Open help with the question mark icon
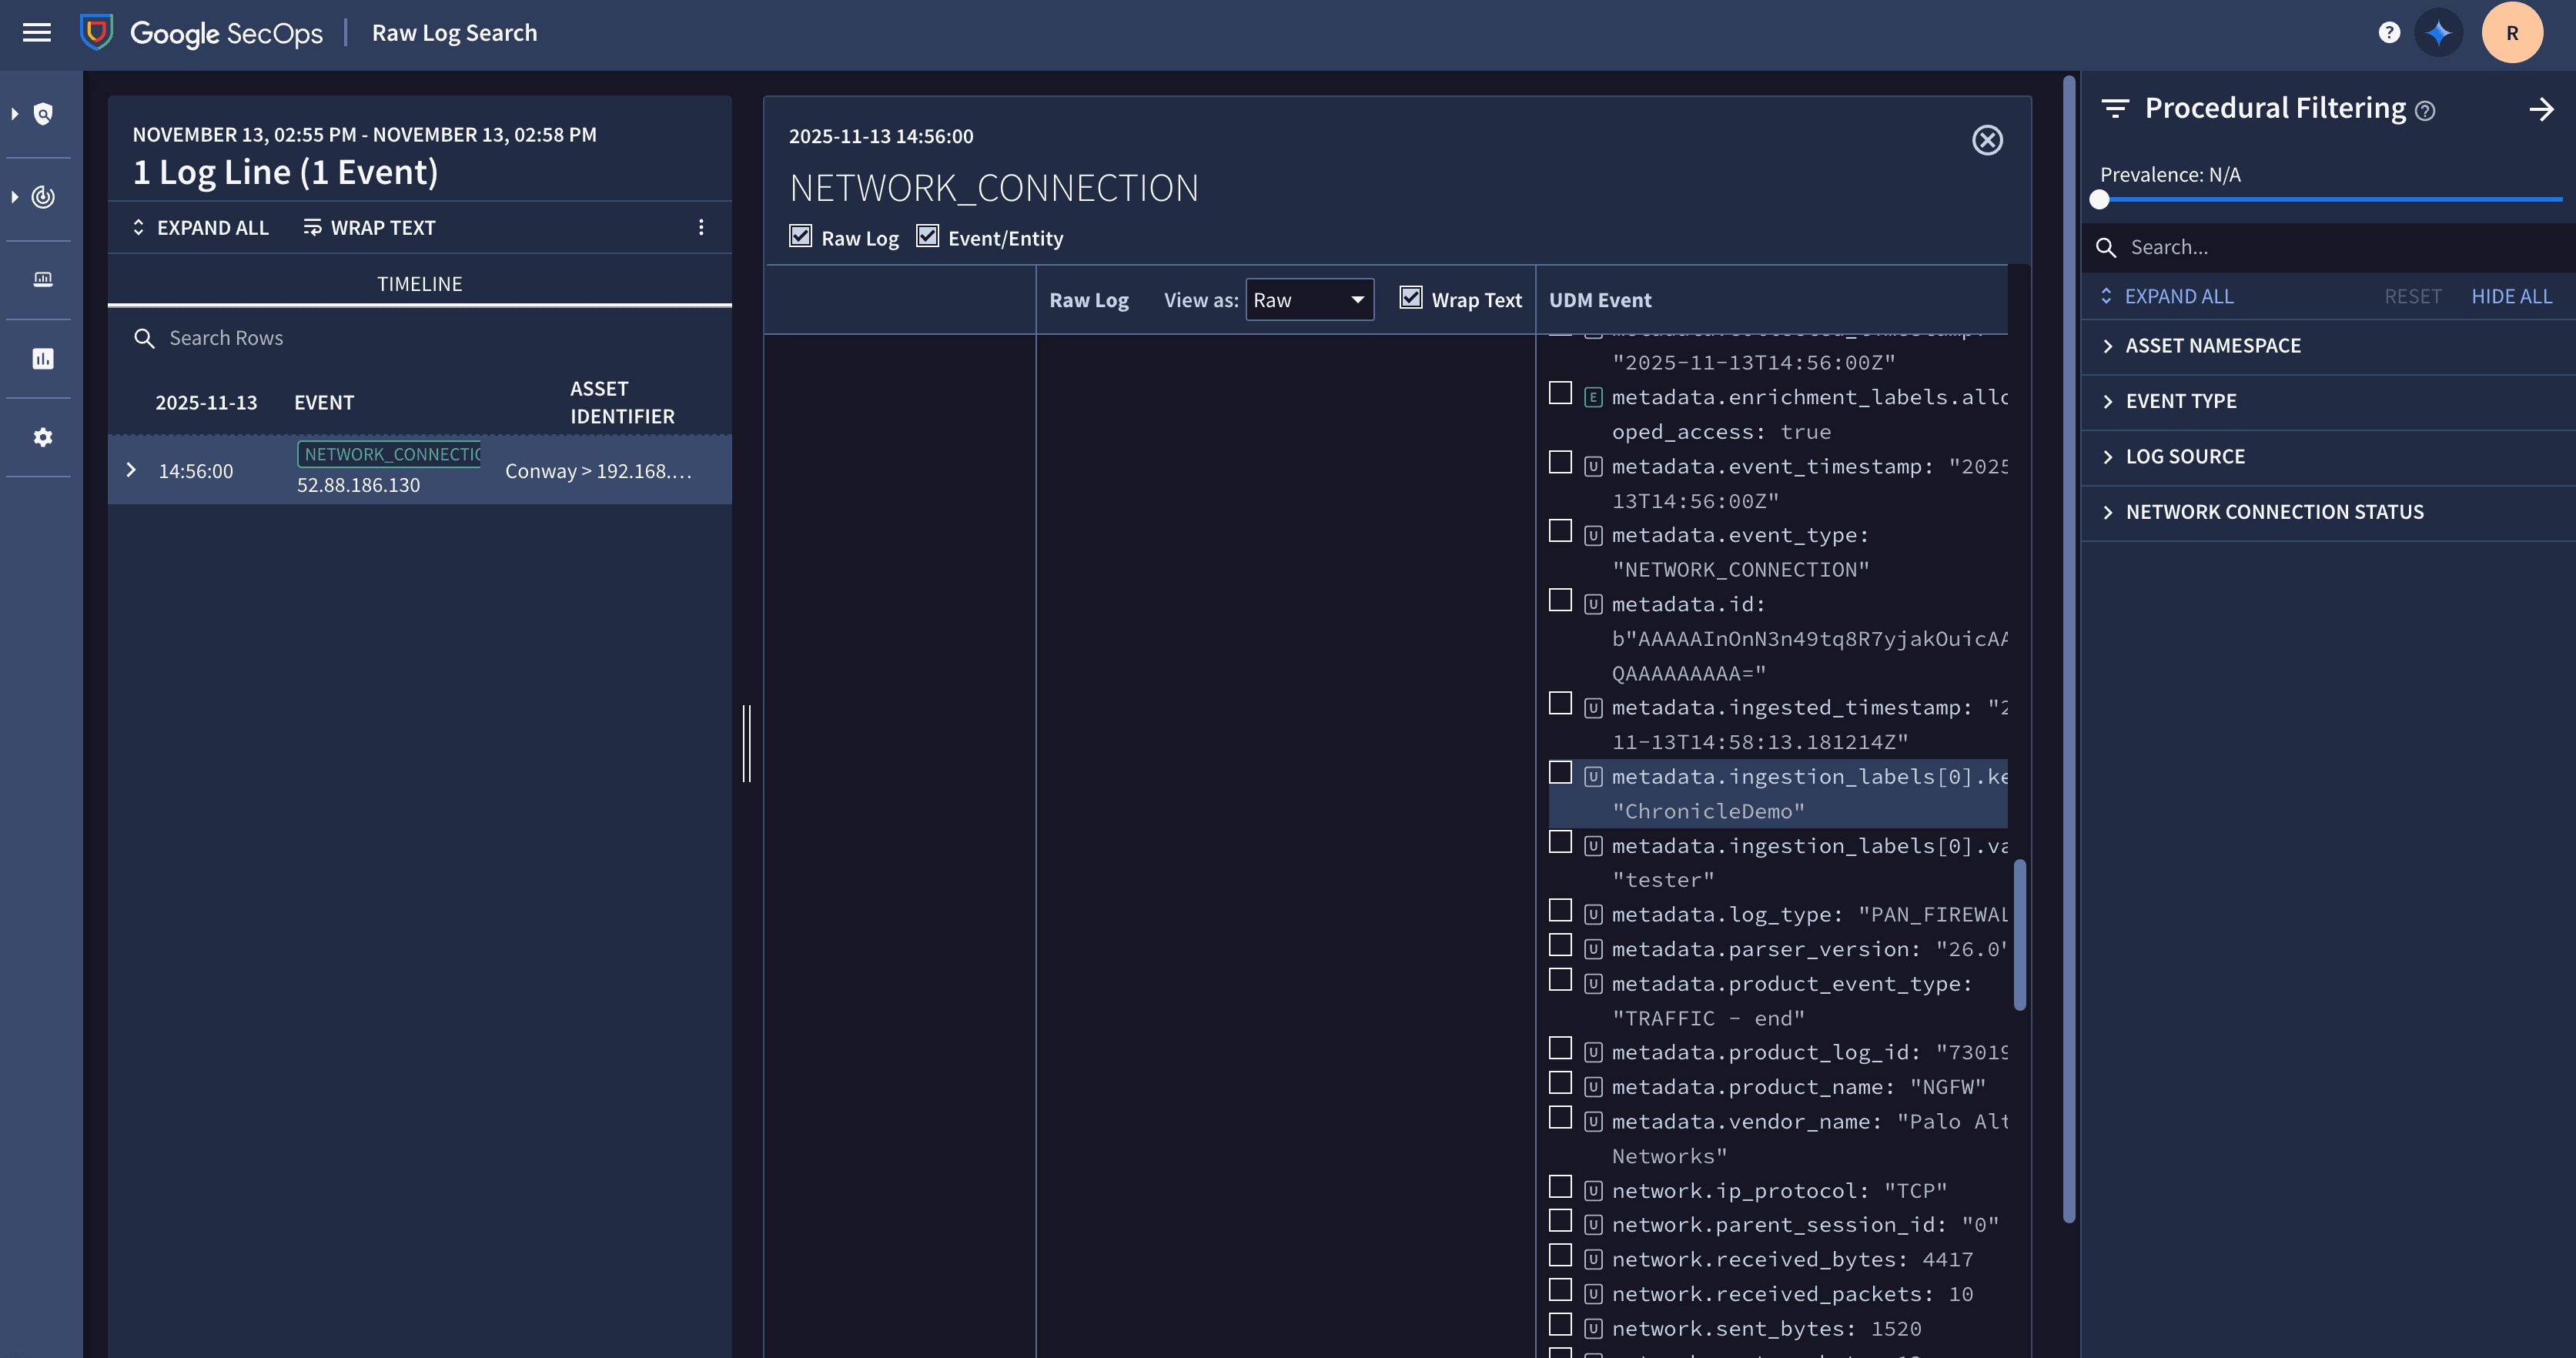The width and height of the screenshot is (2576, 1358). (2388, 32)
